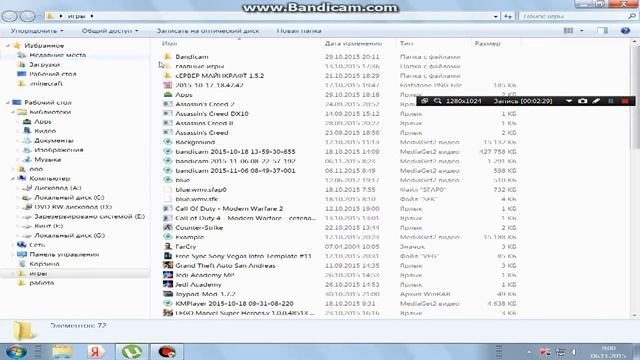Select the Counter-Strike shortcut icon

click(167, 227)
